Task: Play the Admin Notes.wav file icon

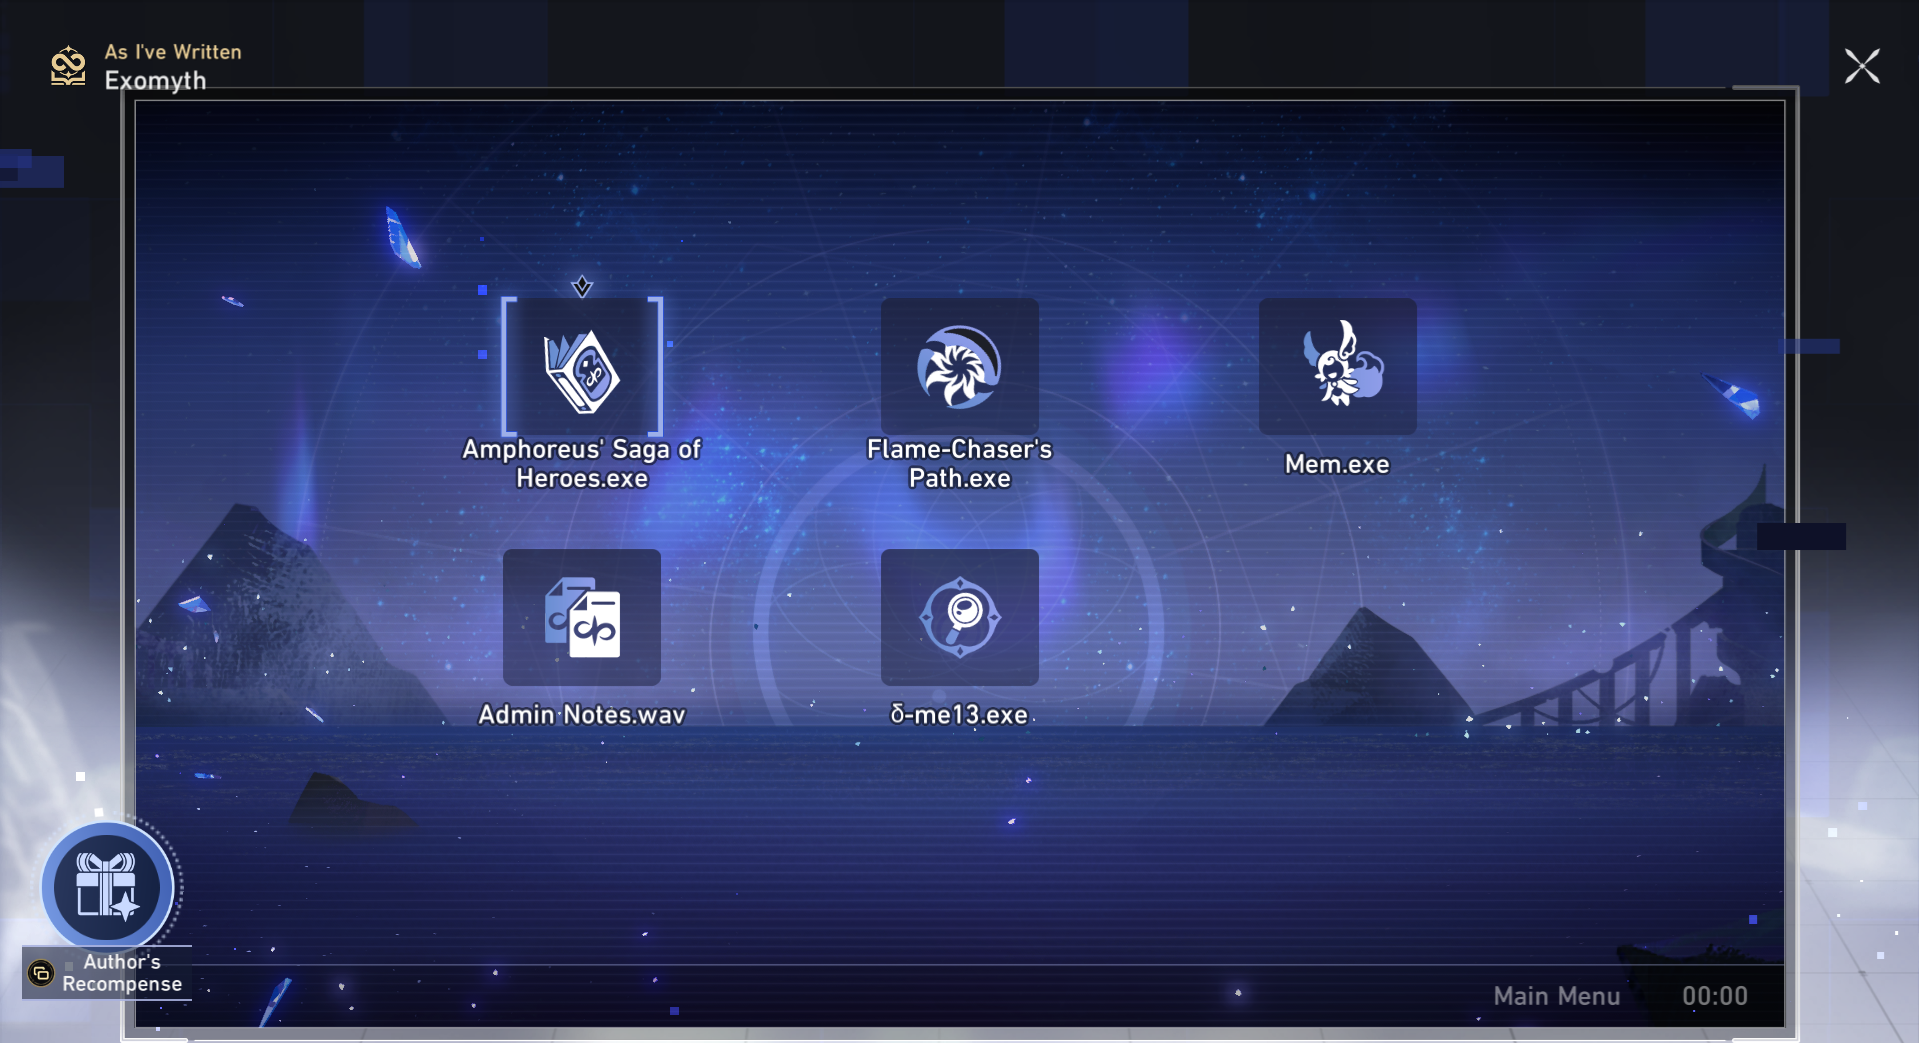Action: (x=582, y=617)
